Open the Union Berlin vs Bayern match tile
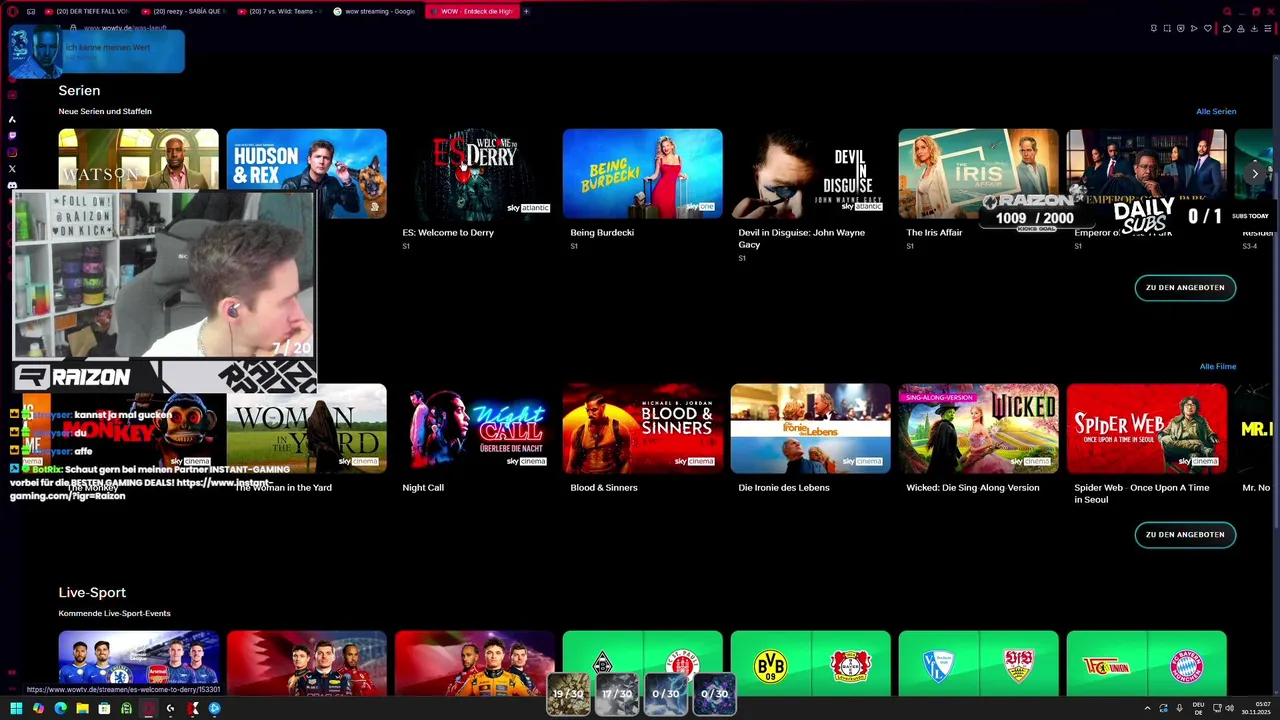The height and width of the screenshot is (720, 1280). [1146, 663]
